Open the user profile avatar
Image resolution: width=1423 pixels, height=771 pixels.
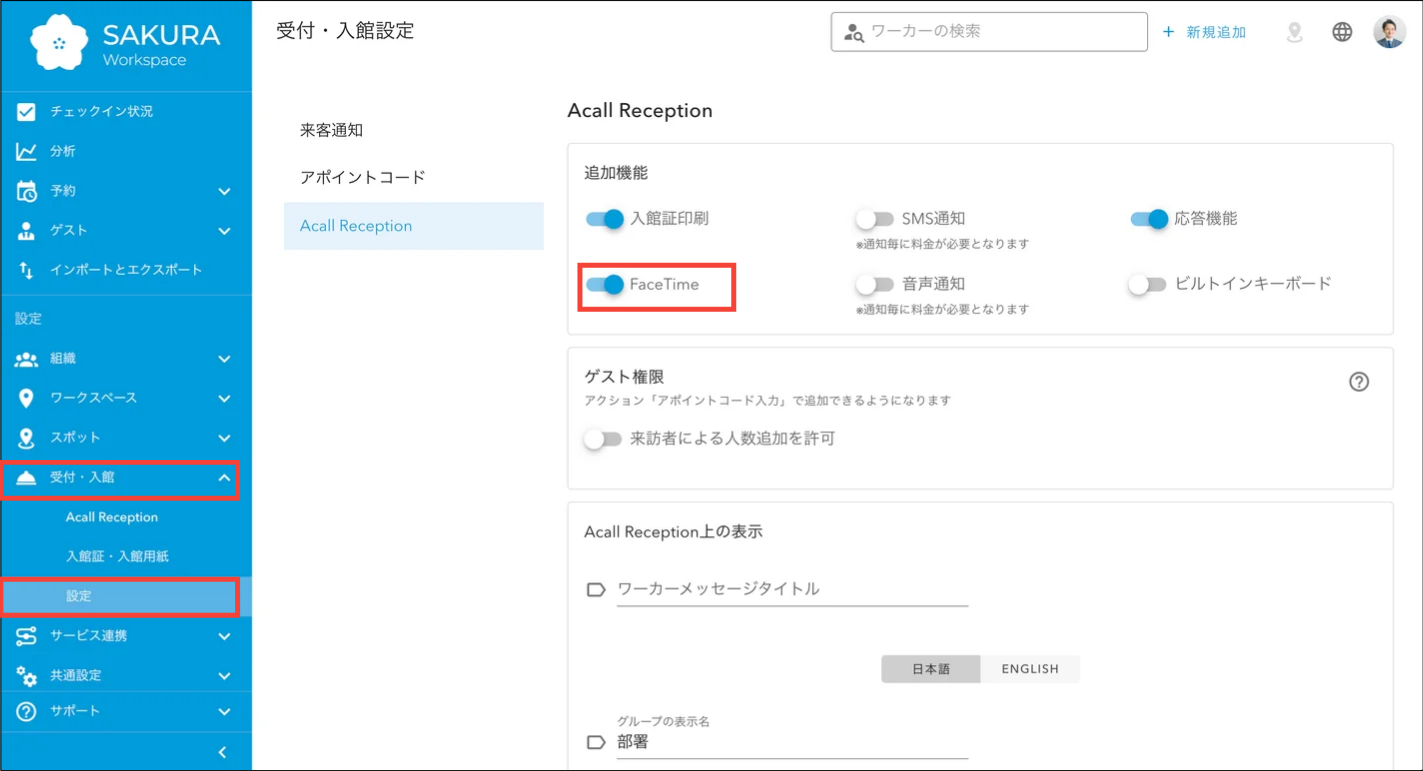[1389, 32]
